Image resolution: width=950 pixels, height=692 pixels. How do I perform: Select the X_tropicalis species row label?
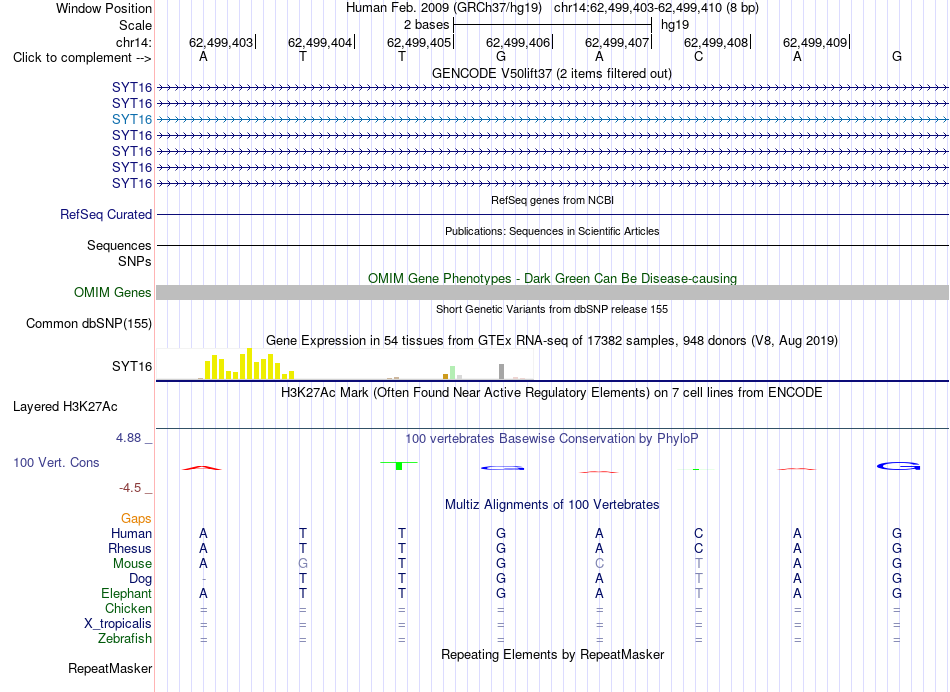click(x=118, y=624)
